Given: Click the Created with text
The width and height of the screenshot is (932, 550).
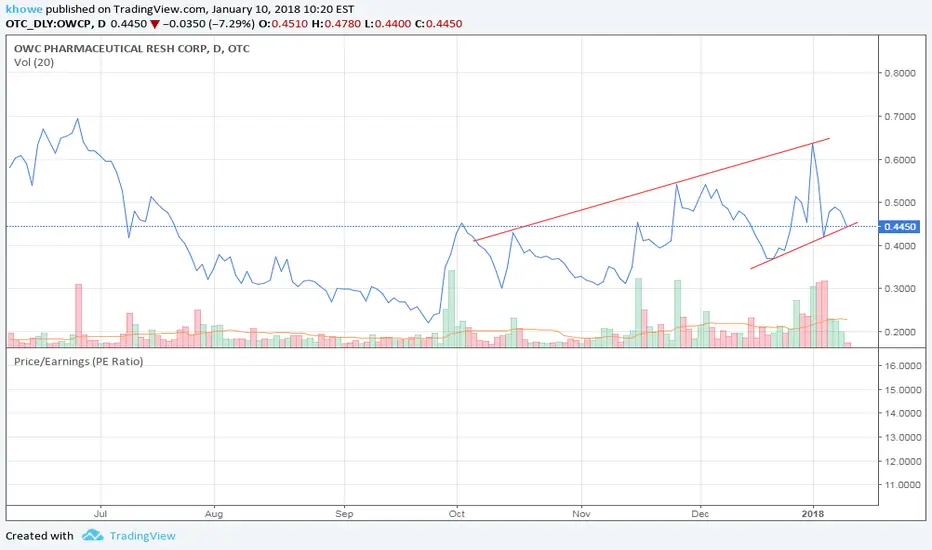Looking at the screenshot, I should tap(39, 536).
